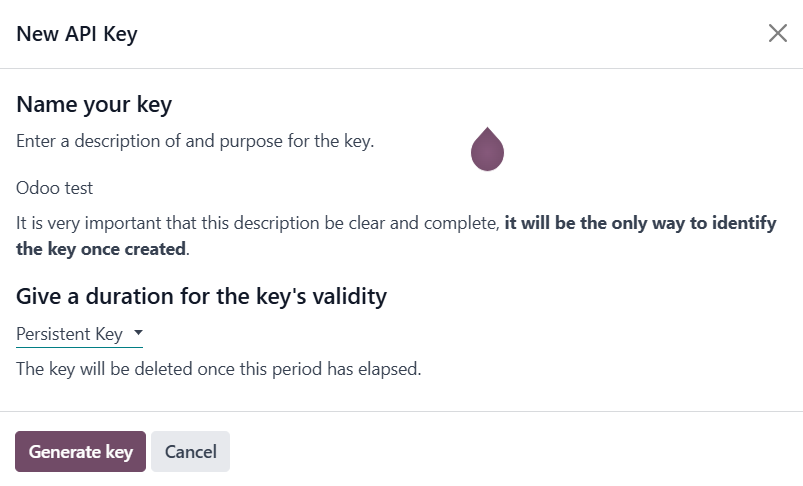Click the 'Give a duration for the key's validity' heading
The width and height of the screenshot is (803, 486).
(201, 296)
